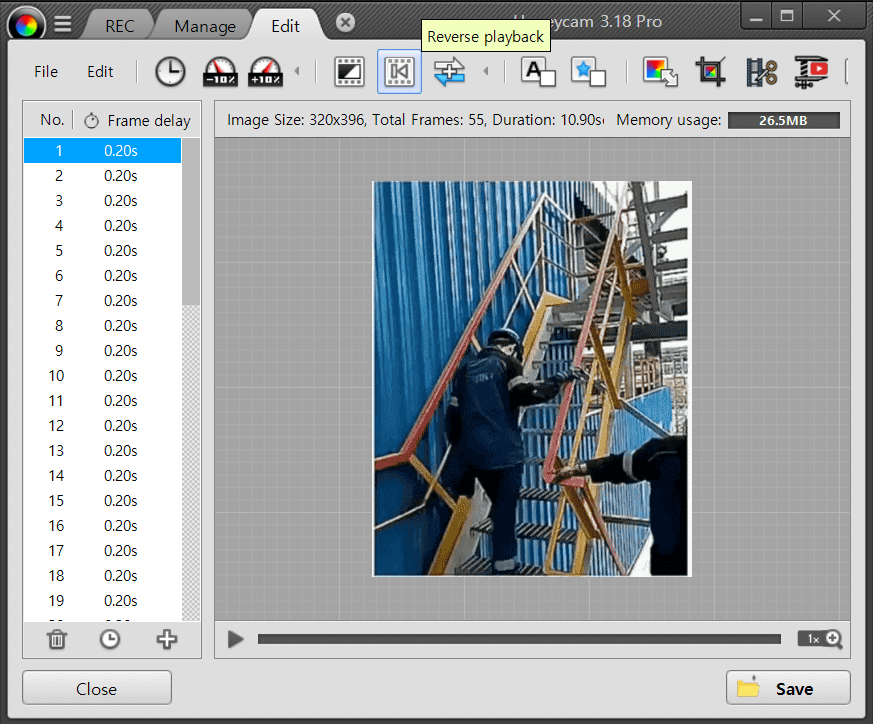Image resolution: width=873 pixels, height=724 pixels.
Task: Increase speed with the +10% gauge icon
Action: coord(265,71)
